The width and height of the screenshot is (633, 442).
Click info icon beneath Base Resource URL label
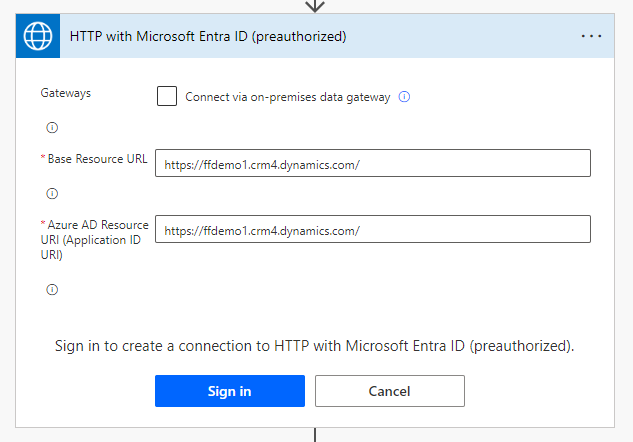coord(52,193)
